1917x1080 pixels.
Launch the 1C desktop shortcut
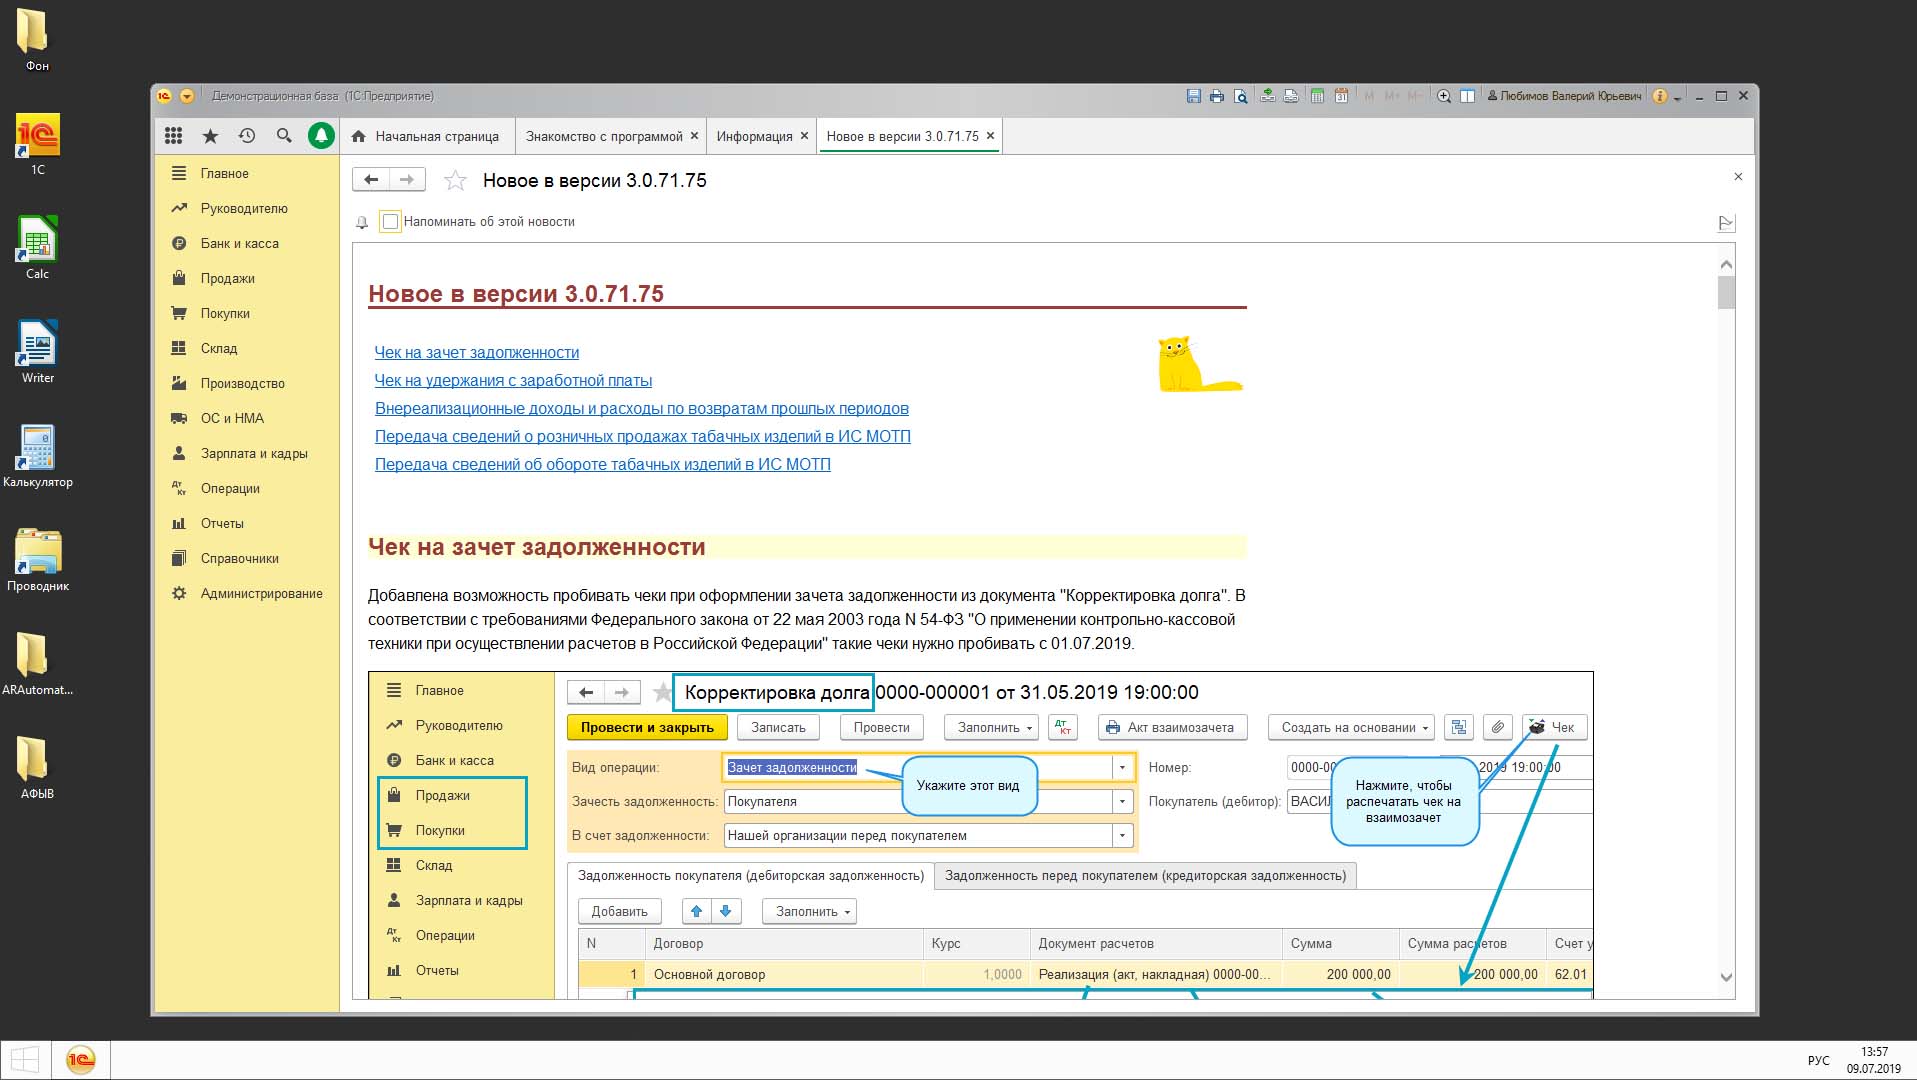click(37, 144)
